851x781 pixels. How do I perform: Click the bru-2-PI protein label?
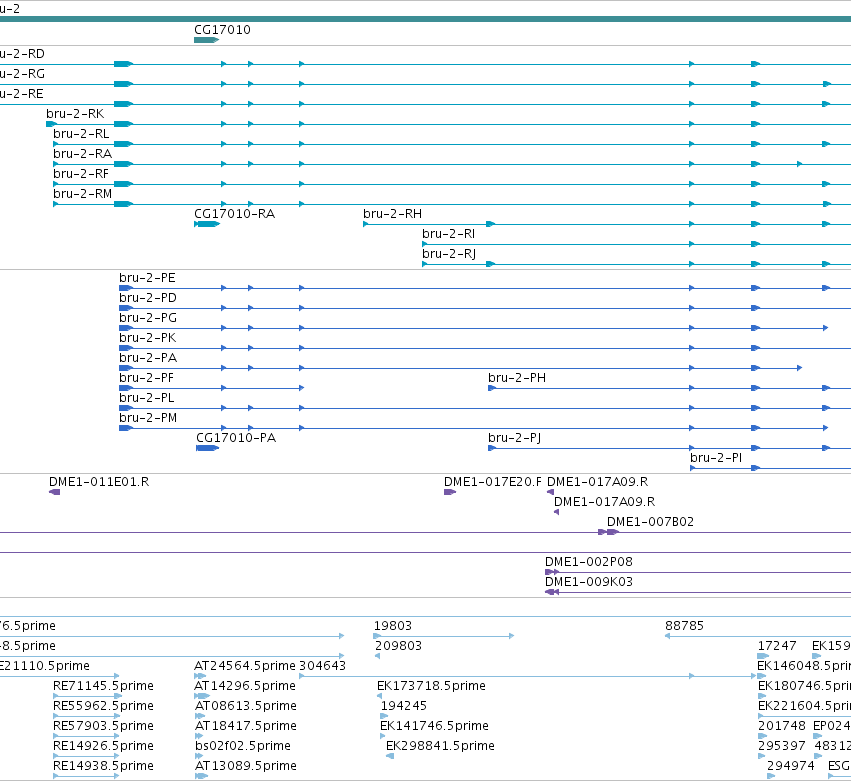tap(716, 458)
